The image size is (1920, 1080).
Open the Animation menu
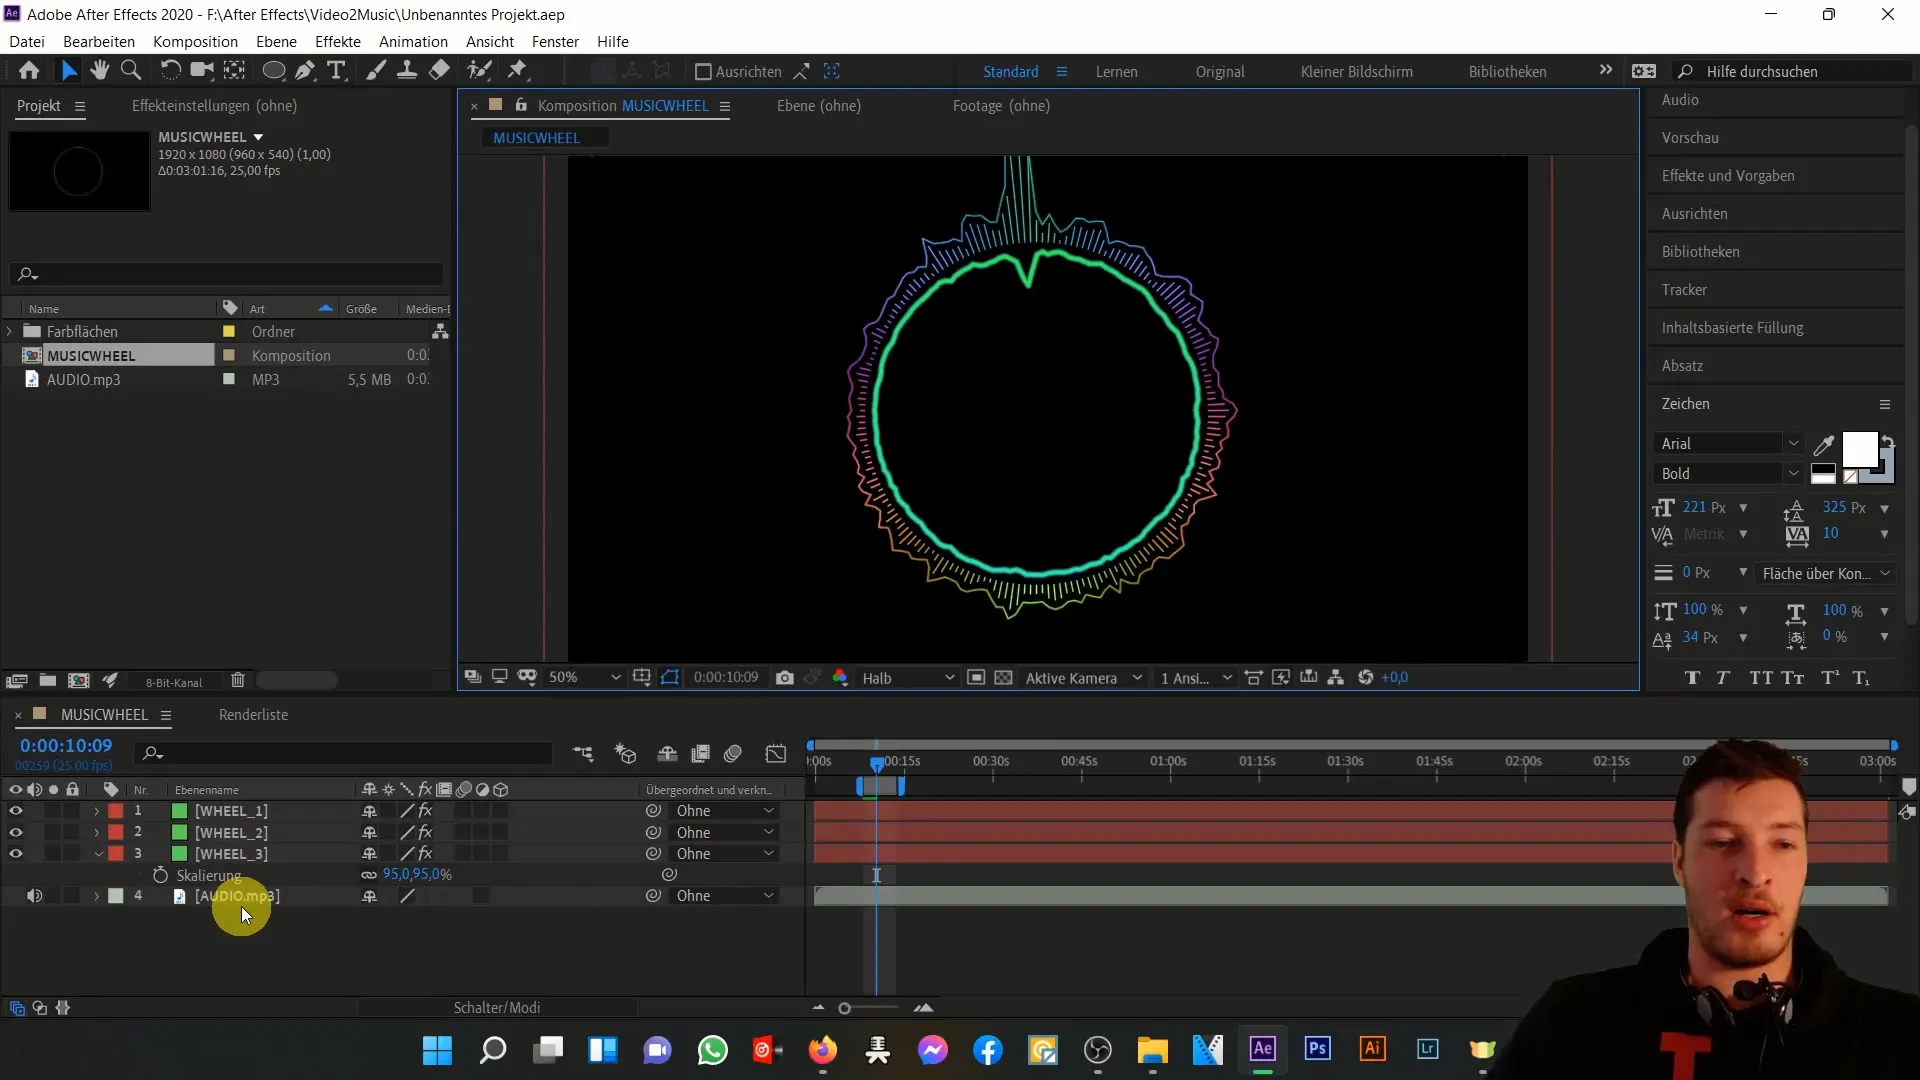tap(413, 42)
